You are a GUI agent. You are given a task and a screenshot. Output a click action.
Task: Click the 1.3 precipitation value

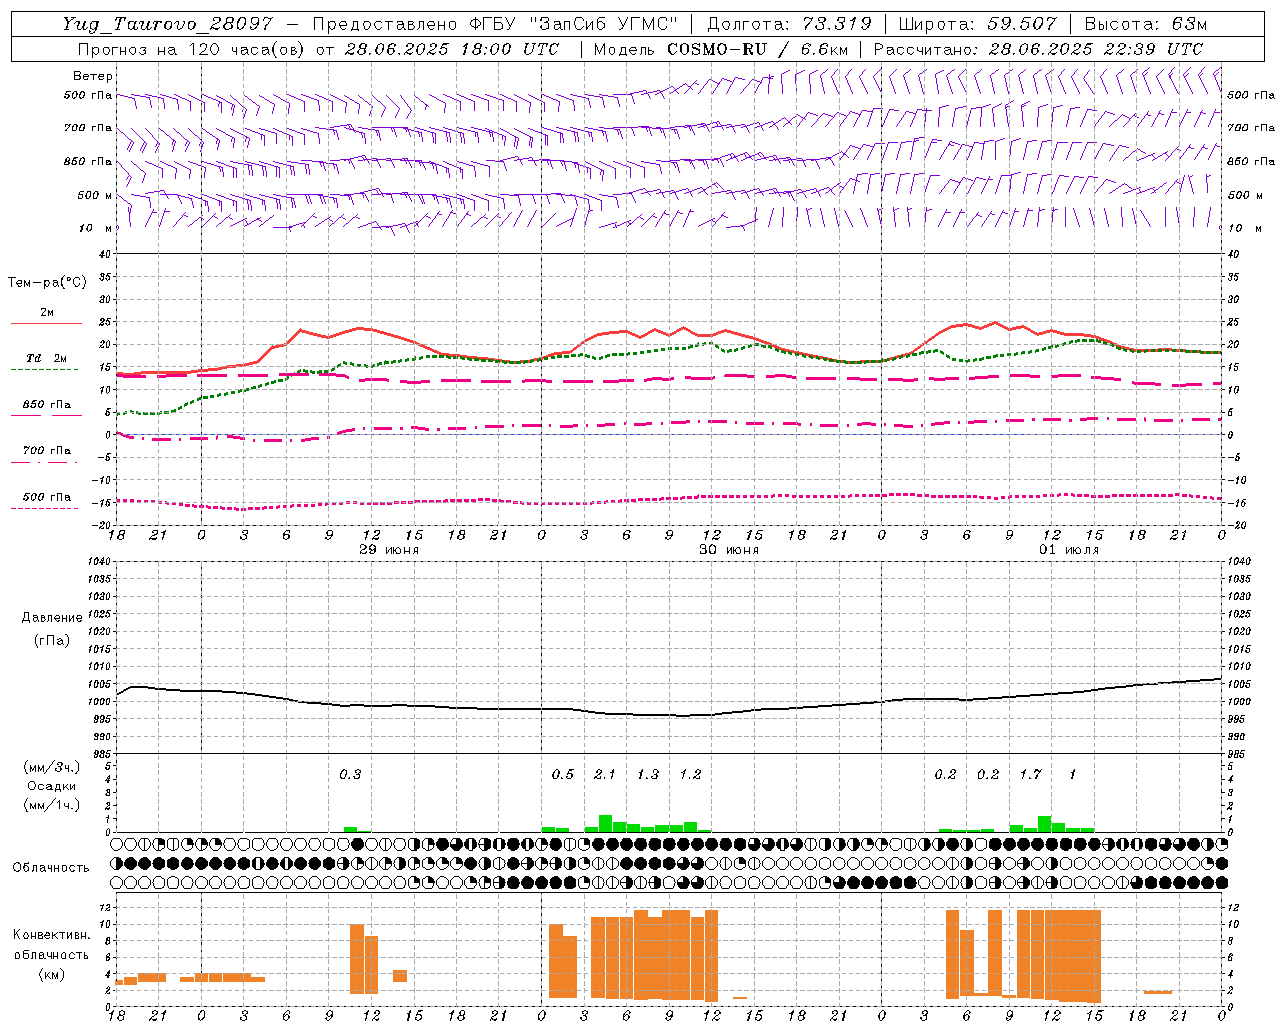click(648, 774)
